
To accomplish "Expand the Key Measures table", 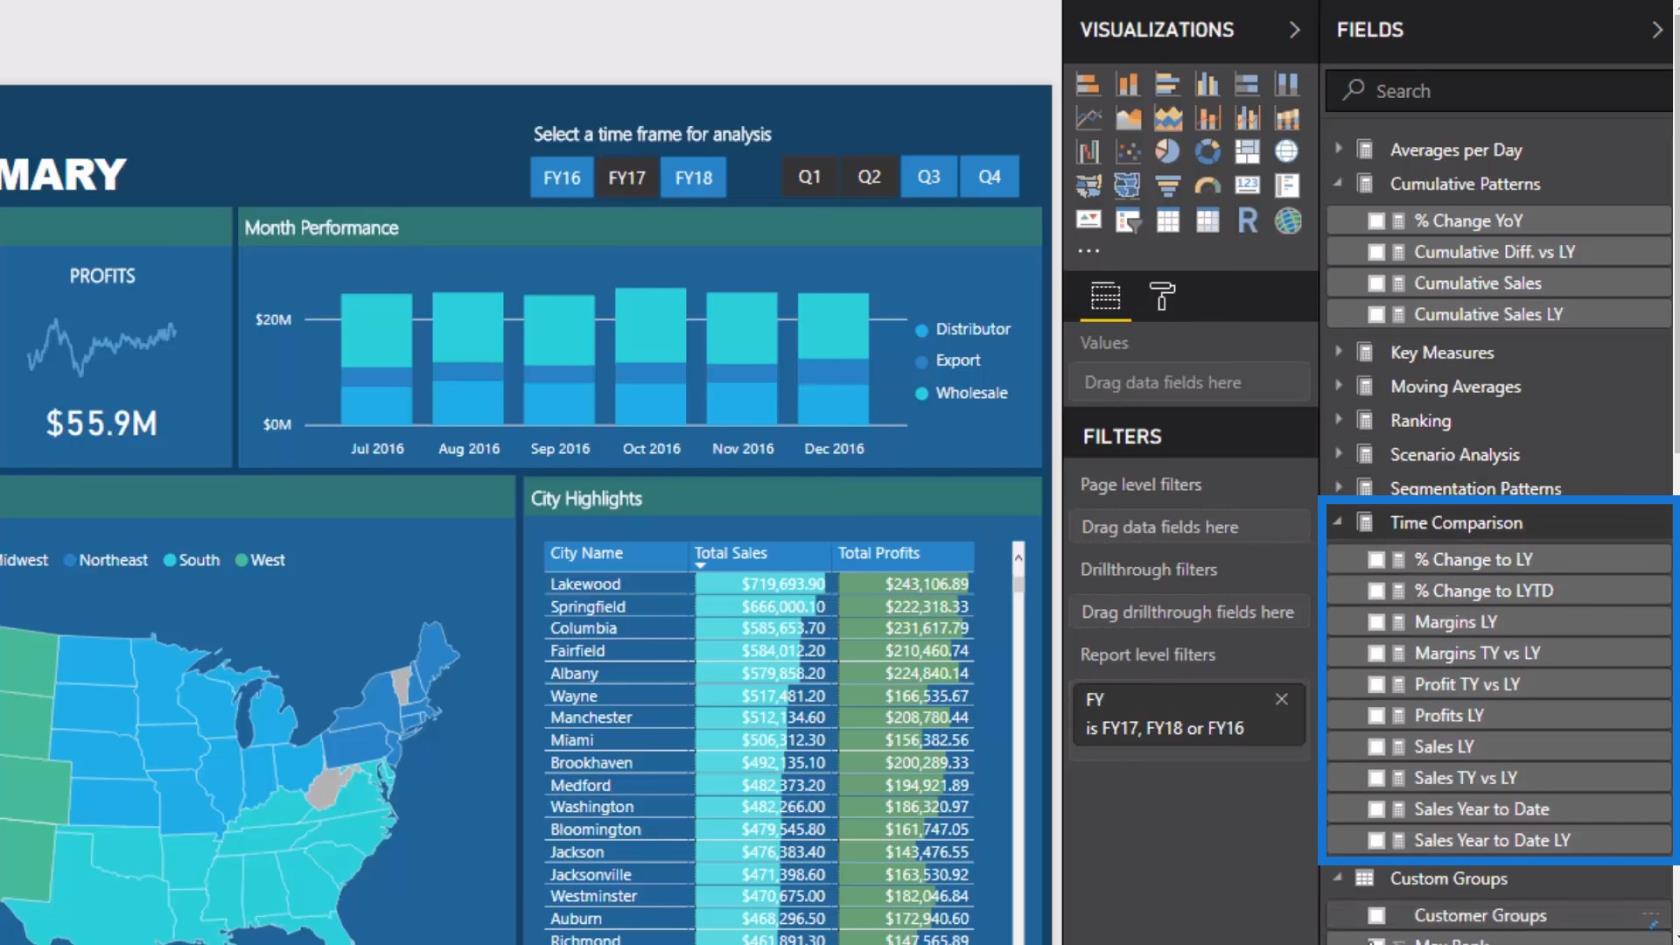I will tap(1338, 352).
